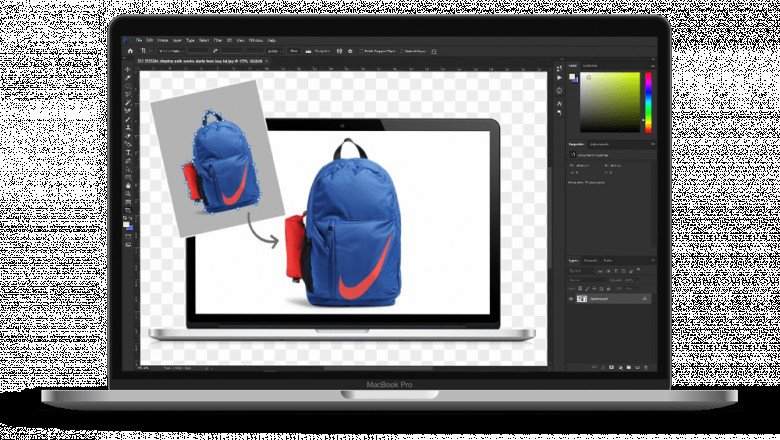Add a layer style with fx icon
780x440 pixels.
pyautogui.click(x=603, y=367)
